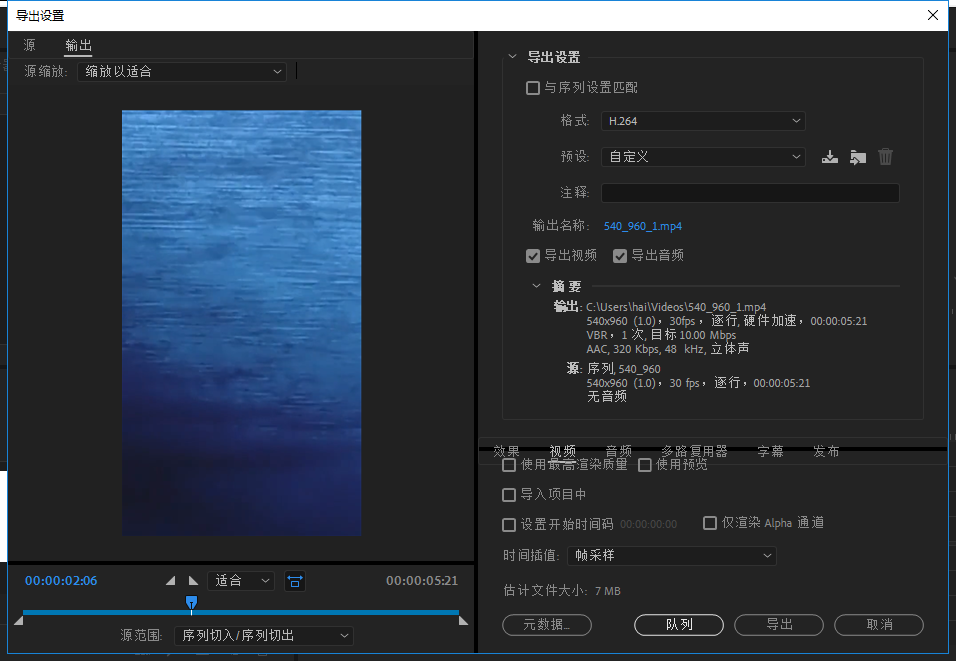Screen dimensions: 956x661
Task: Click the save preset icon
Action: 830,157
